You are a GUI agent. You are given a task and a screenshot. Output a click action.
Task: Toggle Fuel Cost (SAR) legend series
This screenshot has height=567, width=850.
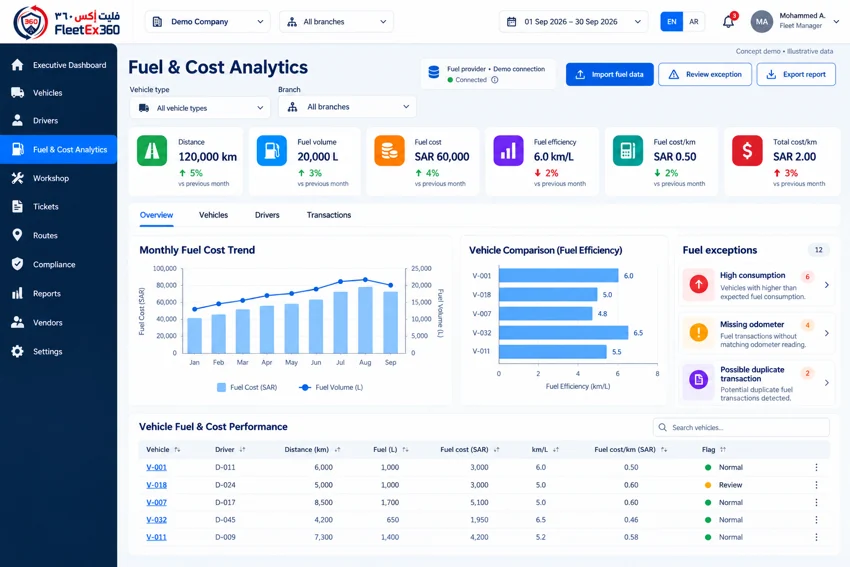coord(247,387)
